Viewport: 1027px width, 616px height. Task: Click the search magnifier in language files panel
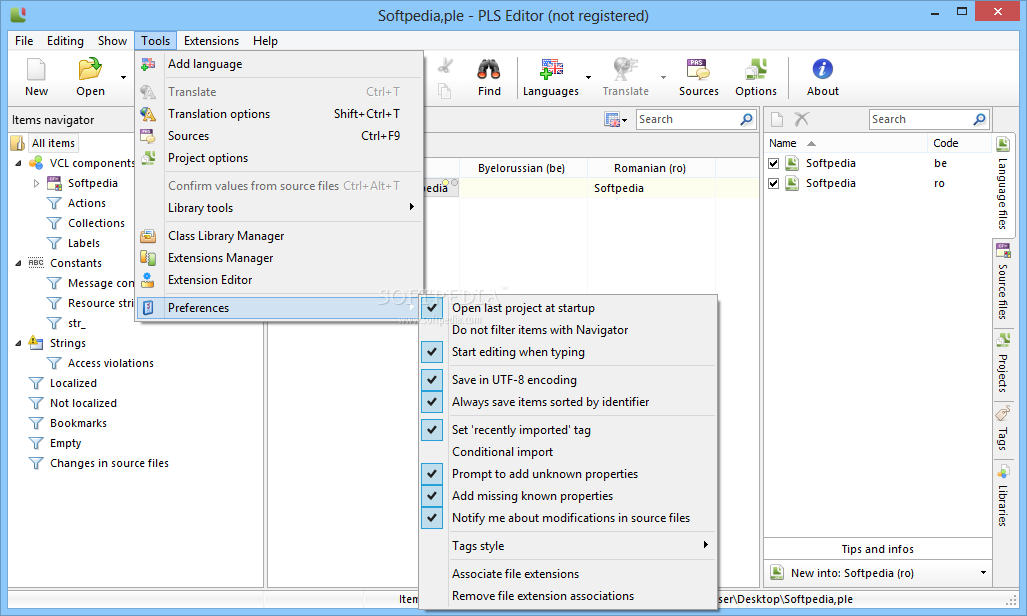click(x=979, y=119)
